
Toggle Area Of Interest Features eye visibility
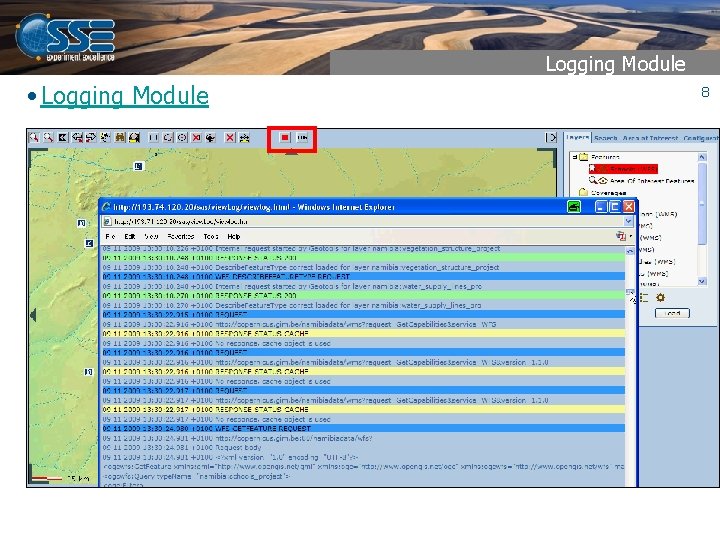[603, 180]
